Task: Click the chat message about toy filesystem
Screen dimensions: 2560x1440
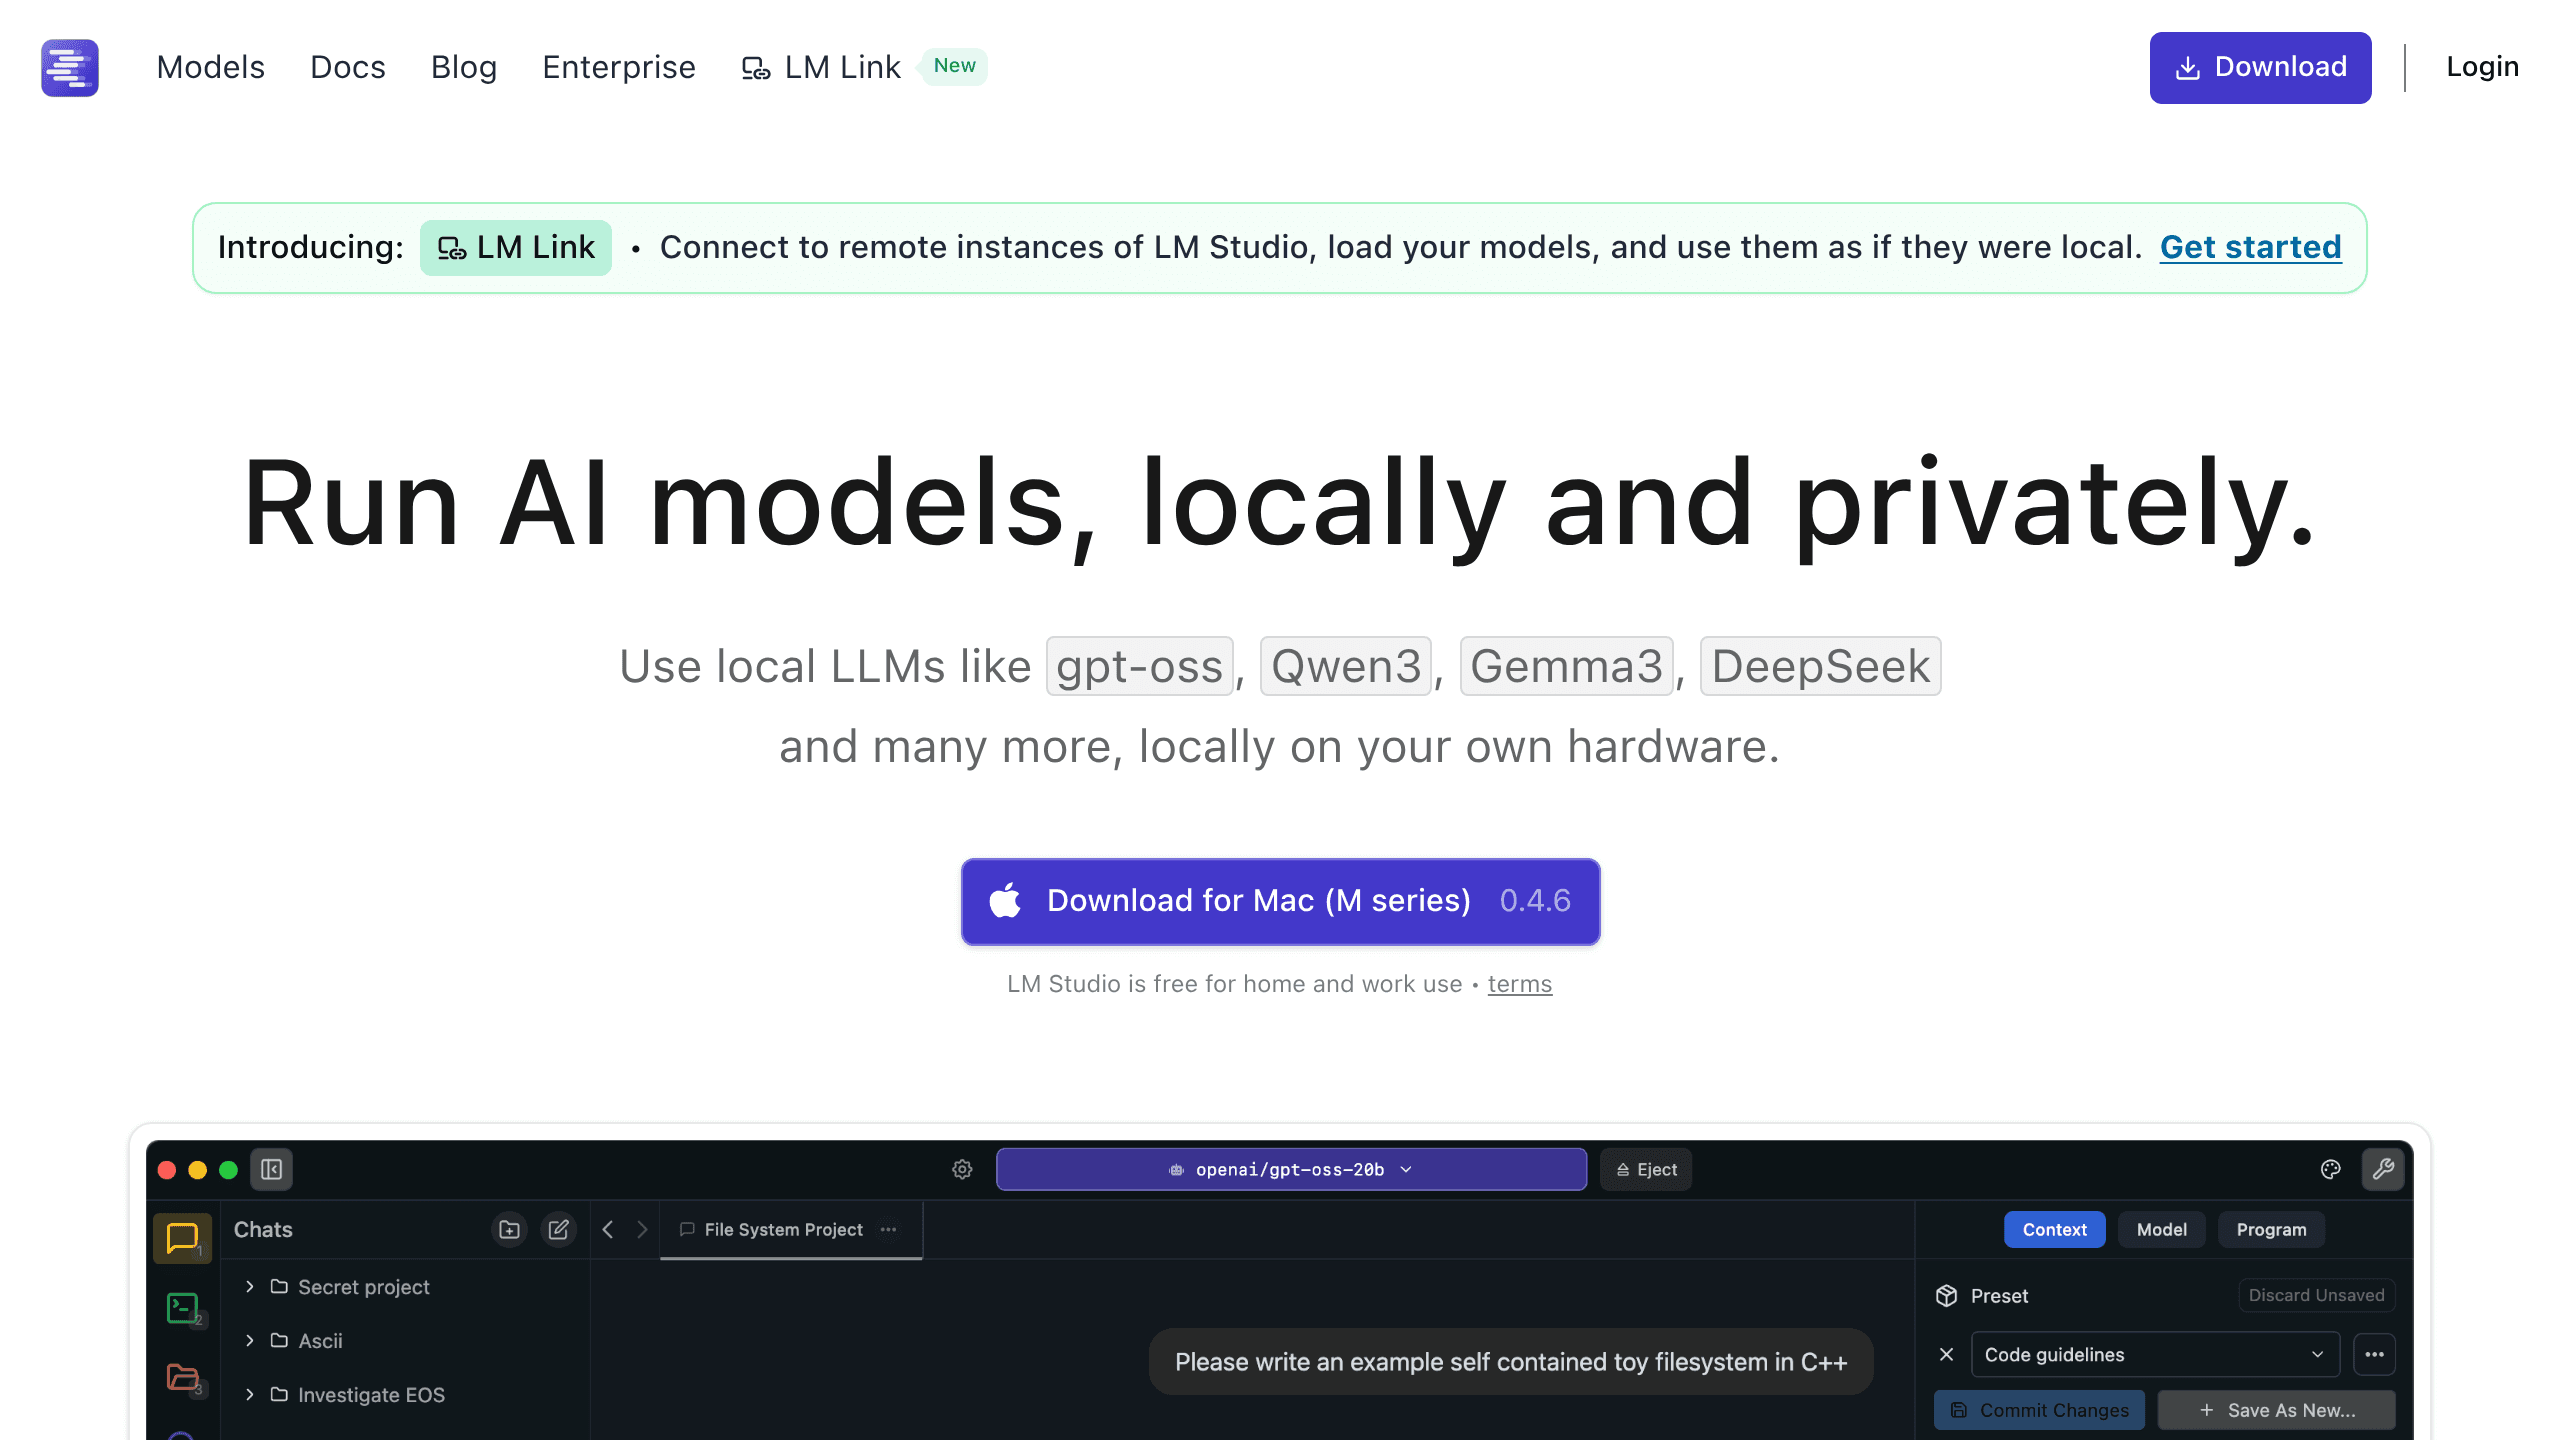Action: pos(1510,1361)
